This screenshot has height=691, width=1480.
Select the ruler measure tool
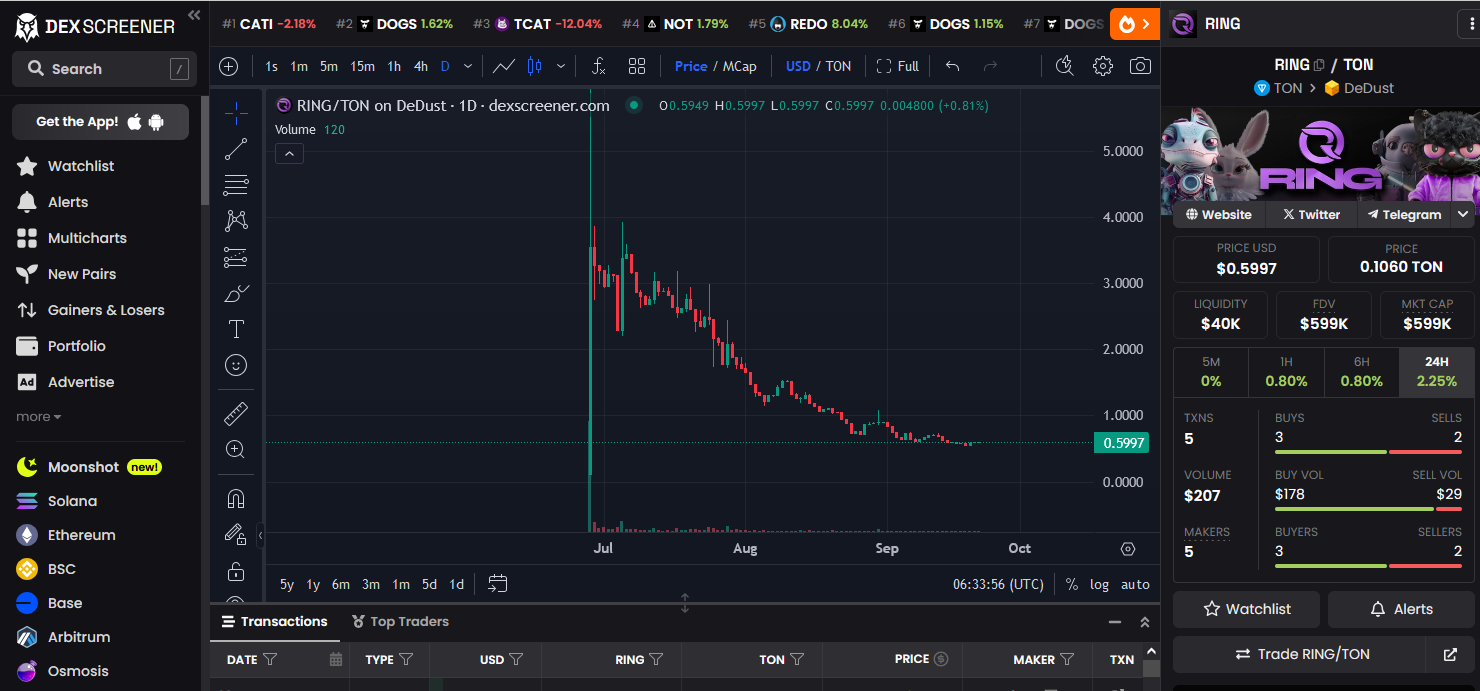point(236,413)
